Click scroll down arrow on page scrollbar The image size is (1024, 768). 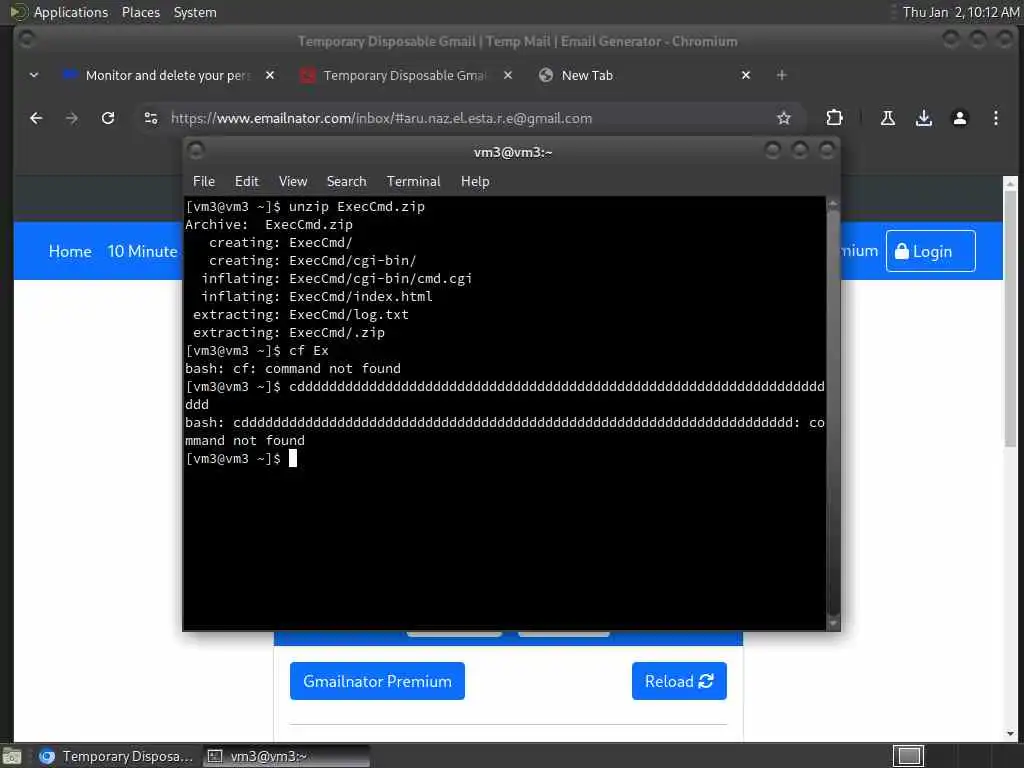(x=1010, y=733)
